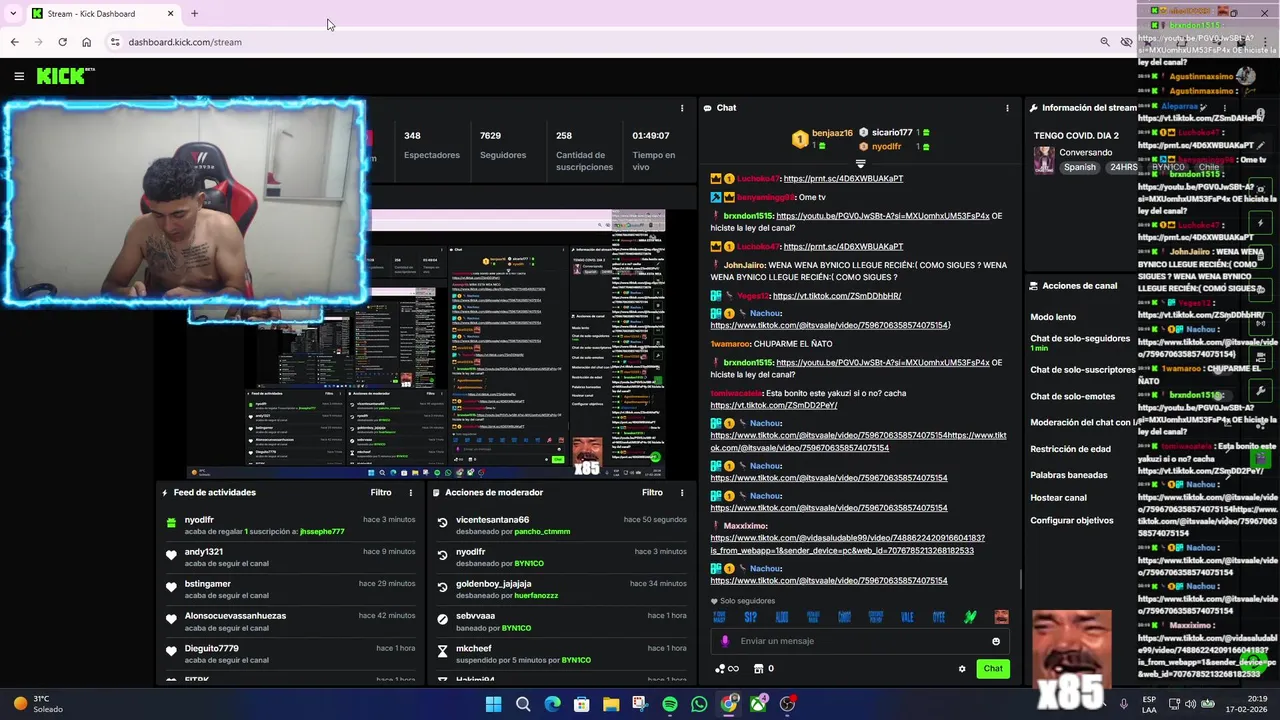The width and height of the screenshot is (1280, 720).
Task: Open Spotify from the taskbar
Action: (670, 704)
